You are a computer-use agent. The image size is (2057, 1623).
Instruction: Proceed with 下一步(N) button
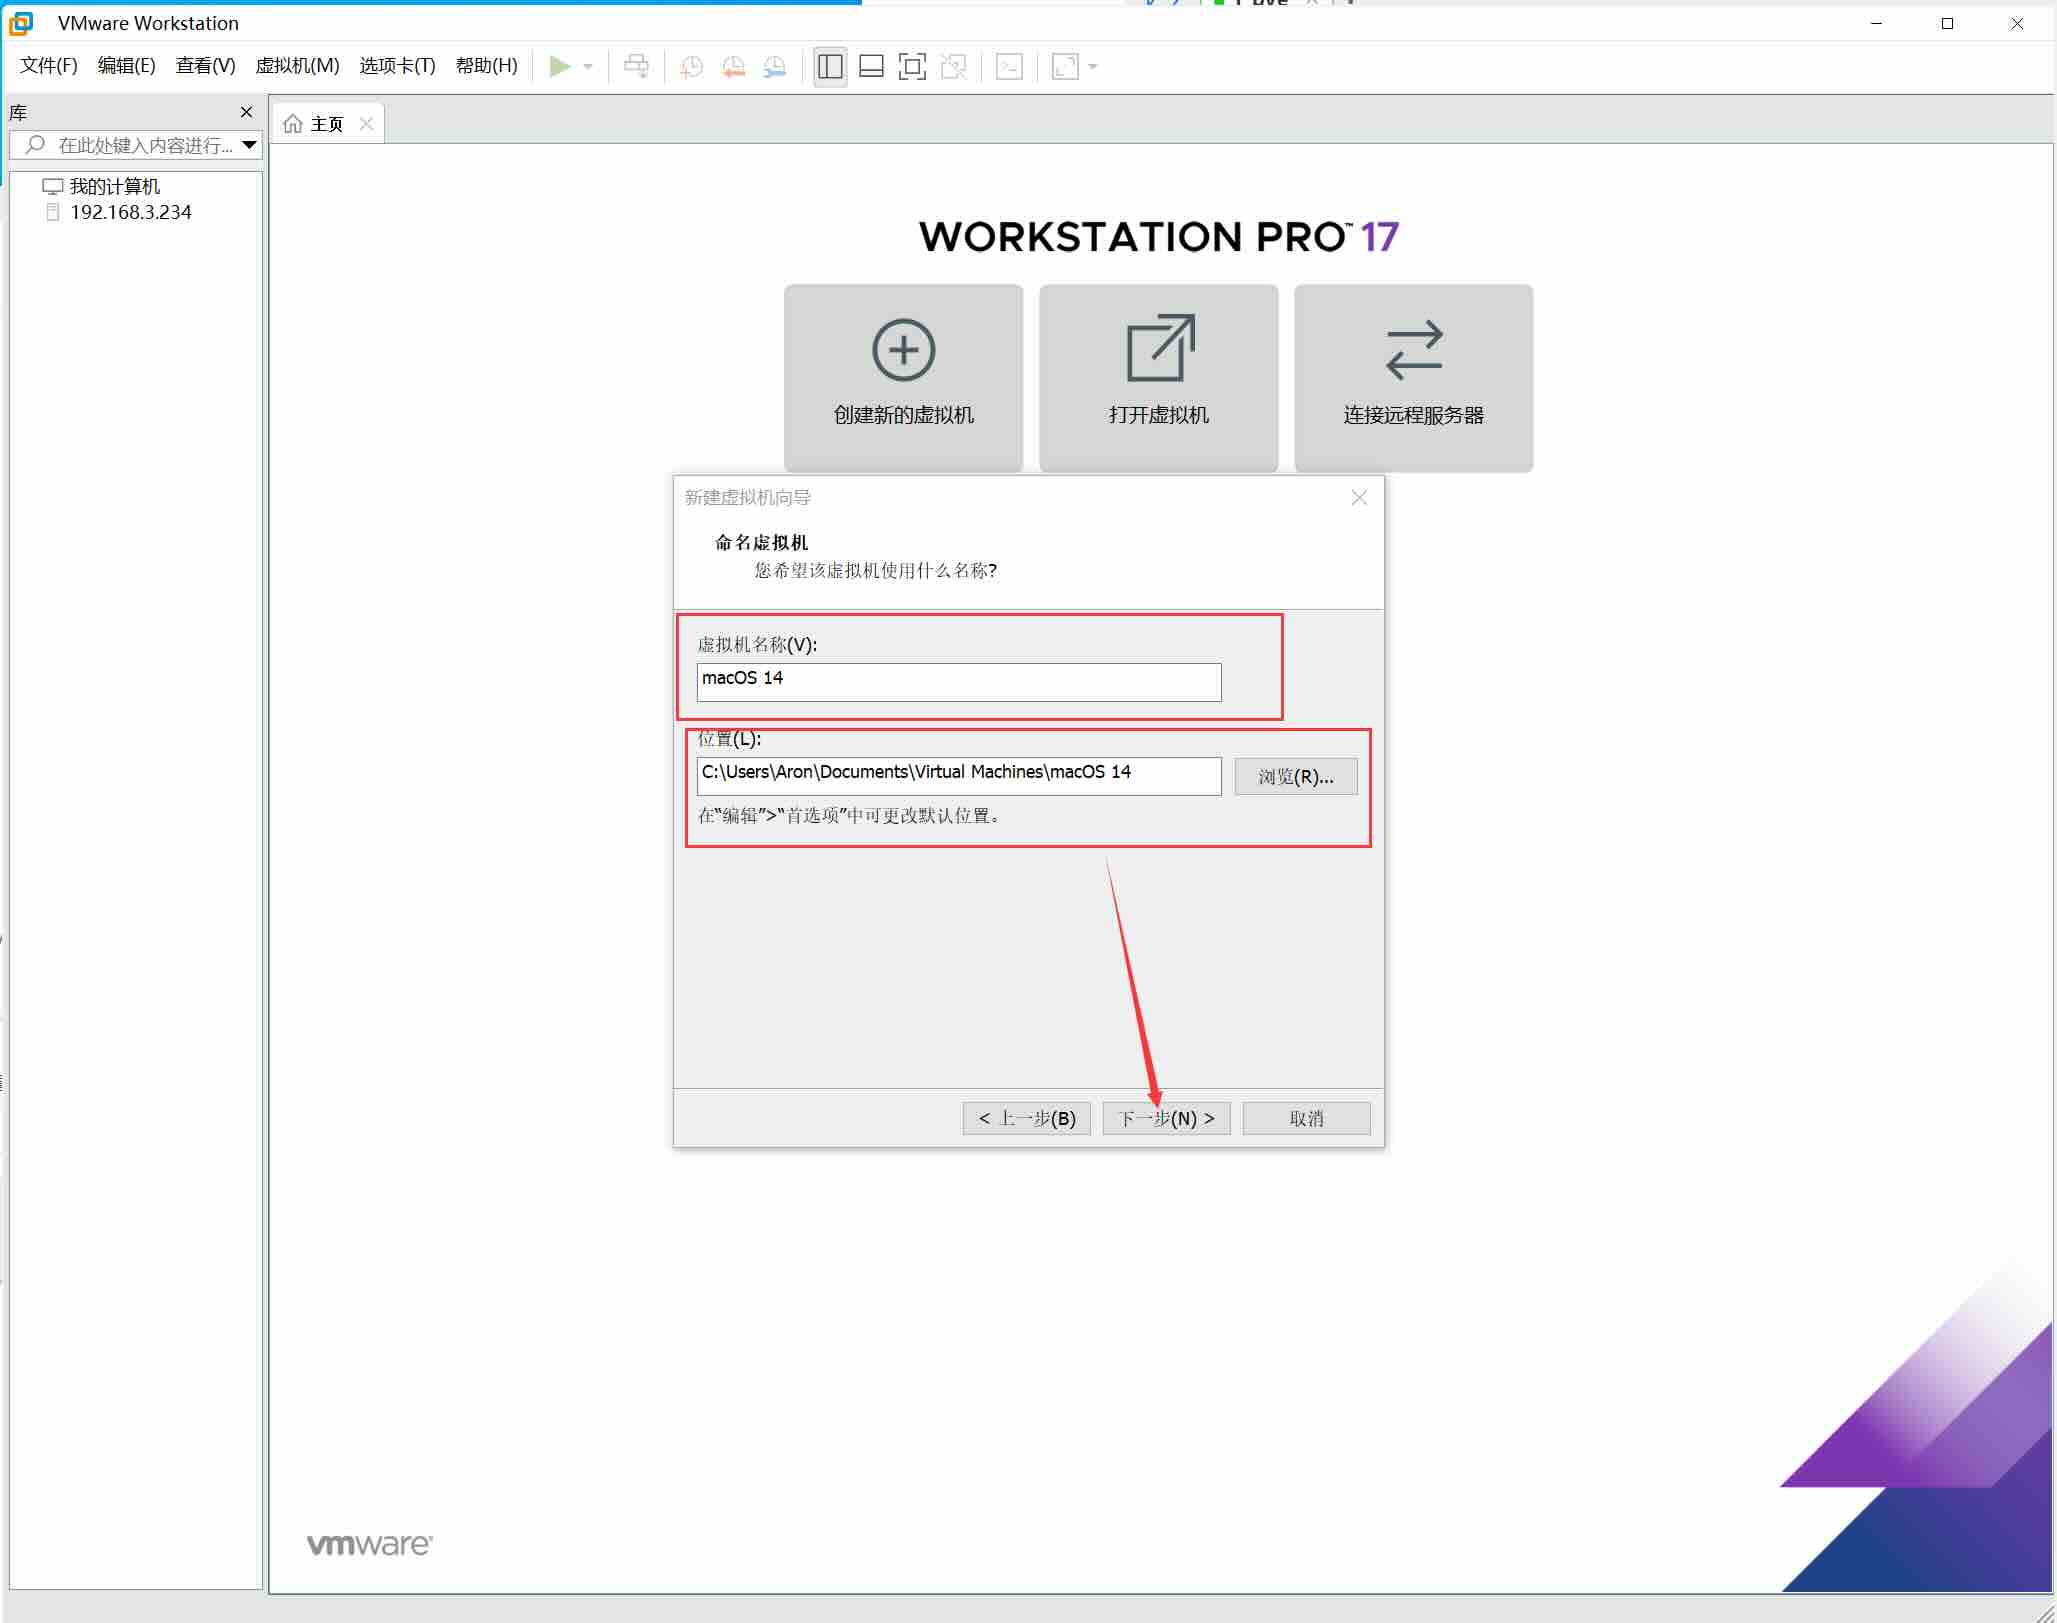(x=1166, y=1118)
